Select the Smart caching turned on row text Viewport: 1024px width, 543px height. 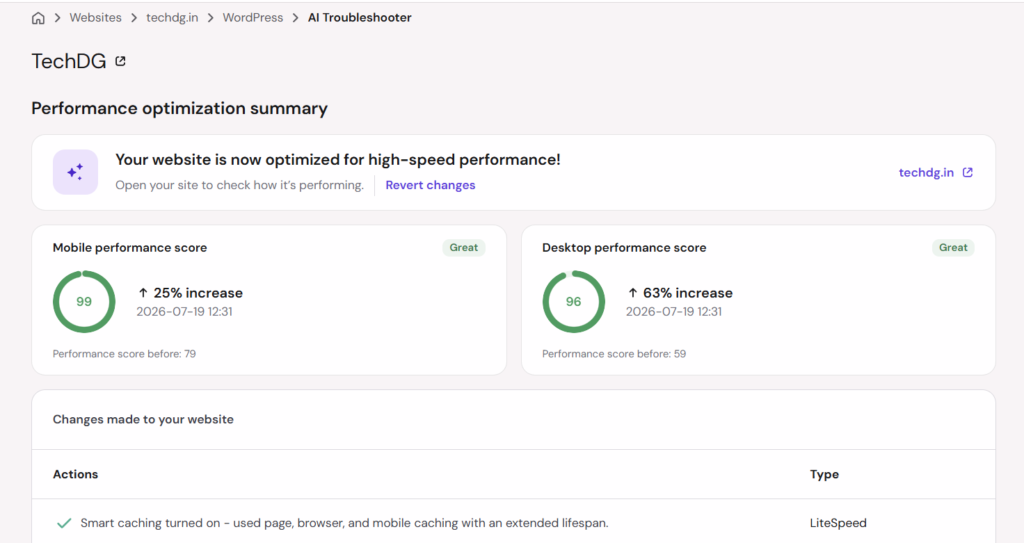click(344, 523)
